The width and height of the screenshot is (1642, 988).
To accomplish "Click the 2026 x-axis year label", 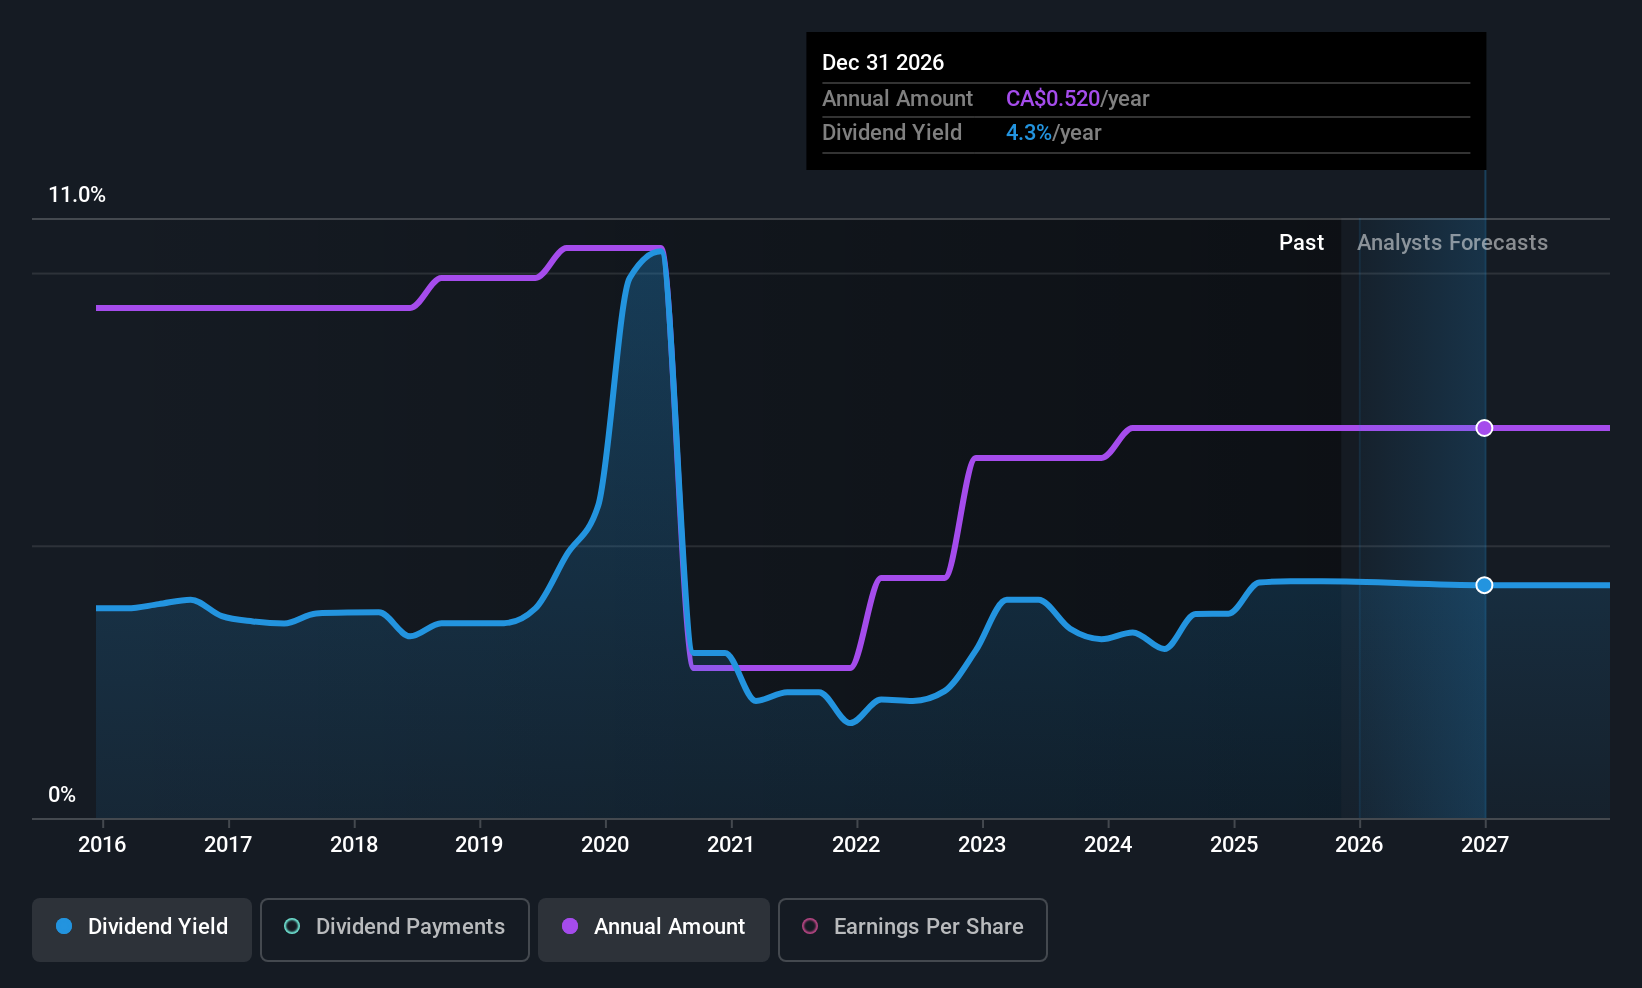I will (1359, 845).
